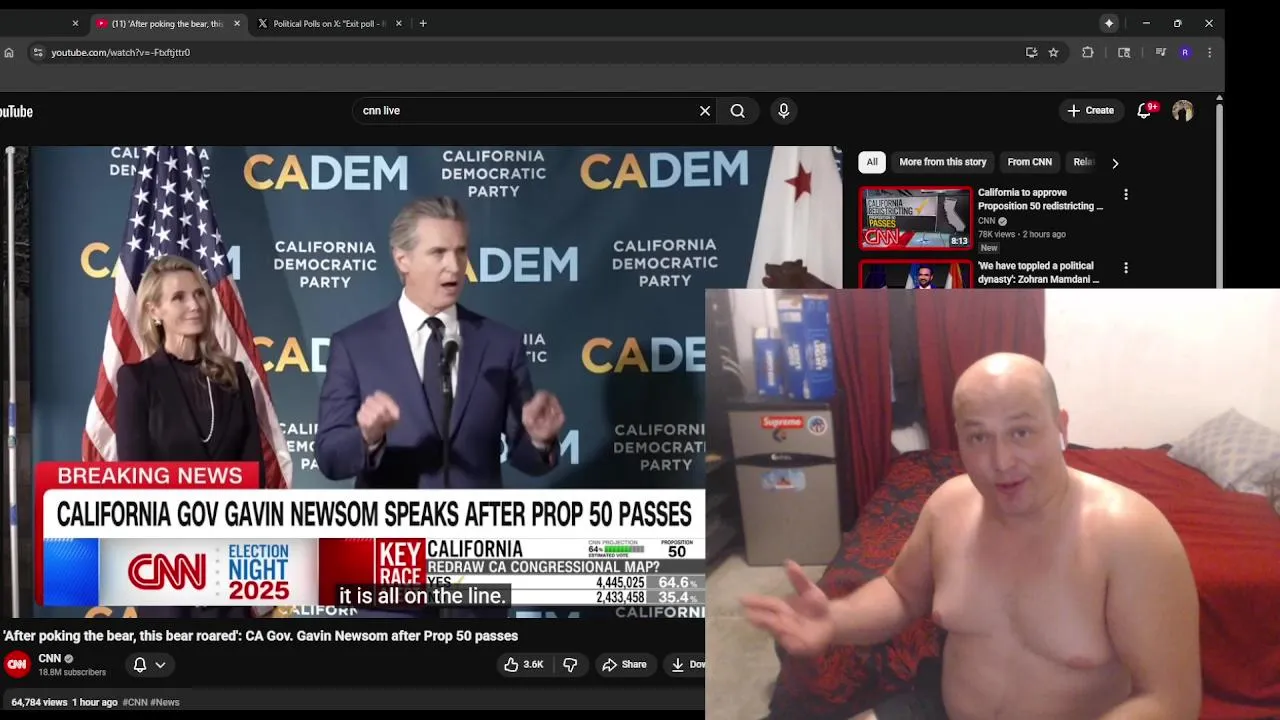Image resolution: width=1280 pixels, height=720 pixels.
Task: Open the Chrome three-dot menu
Action: [1210, 52]
